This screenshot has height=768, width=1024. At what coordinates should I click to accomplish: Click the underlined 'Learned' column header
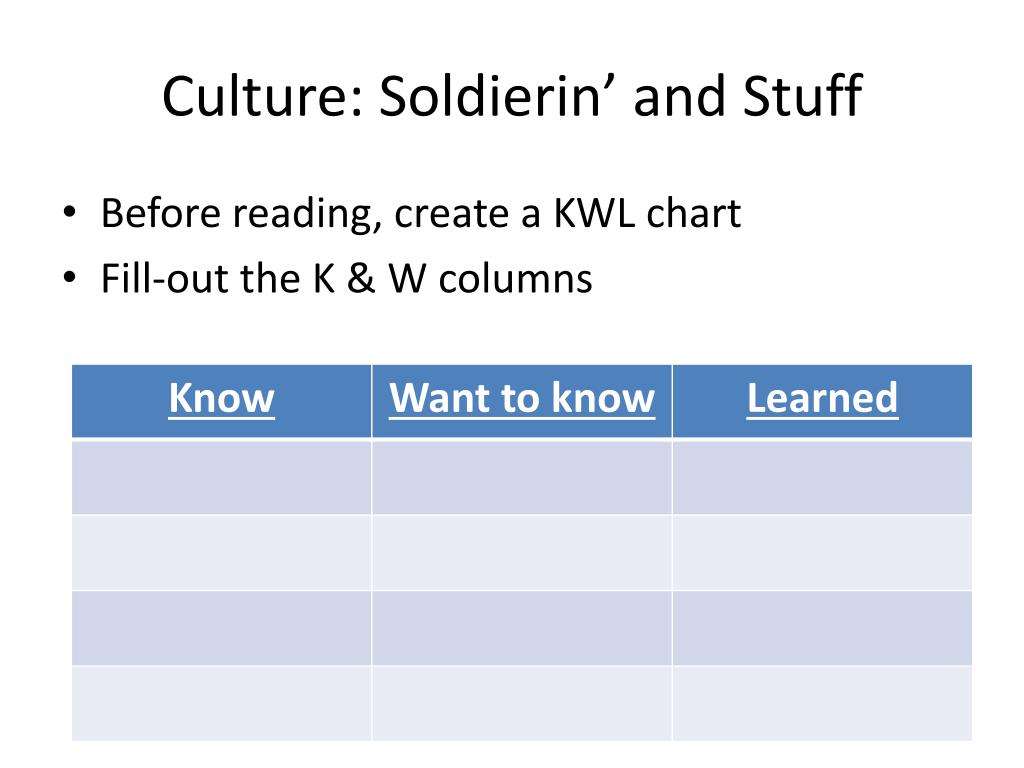click(x=822, y=398)
